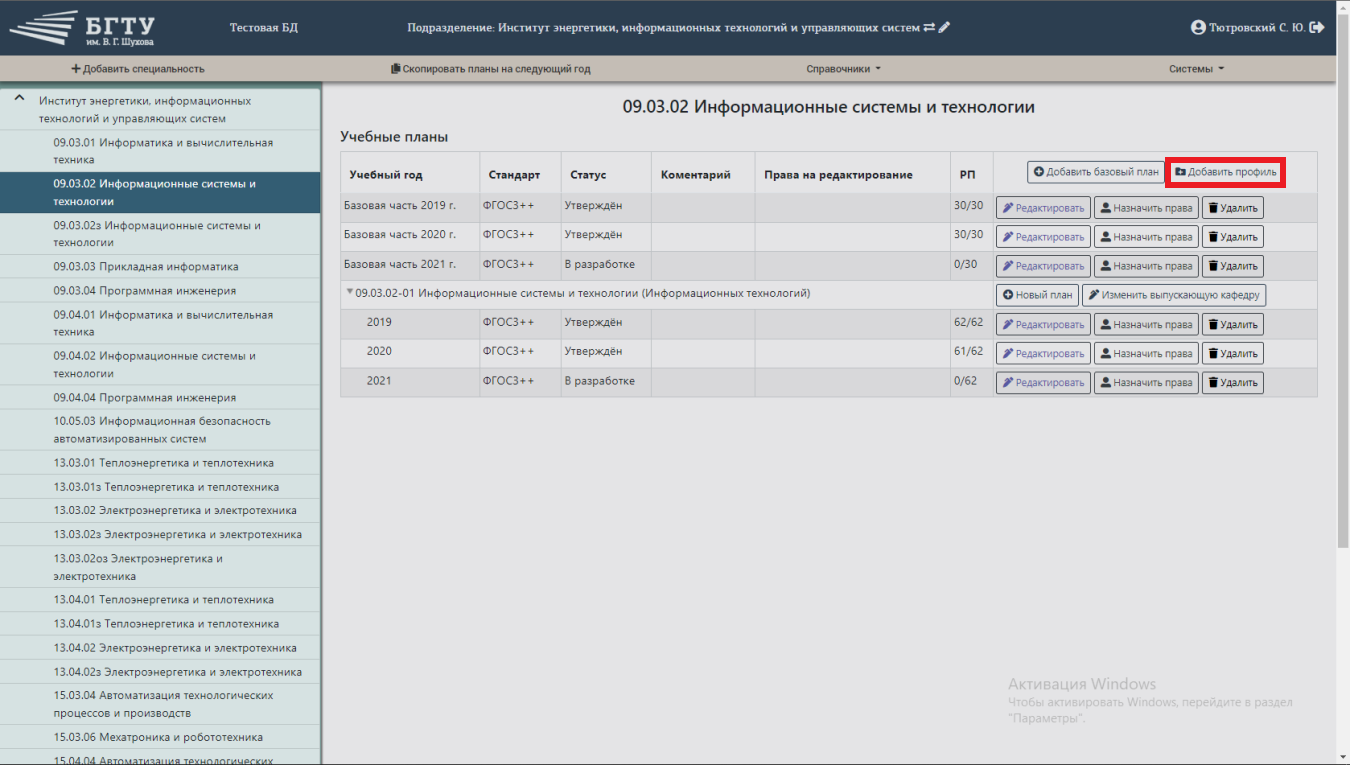Assign rights for Базовая часть 2020 г.

click(x=1146, y=237)
